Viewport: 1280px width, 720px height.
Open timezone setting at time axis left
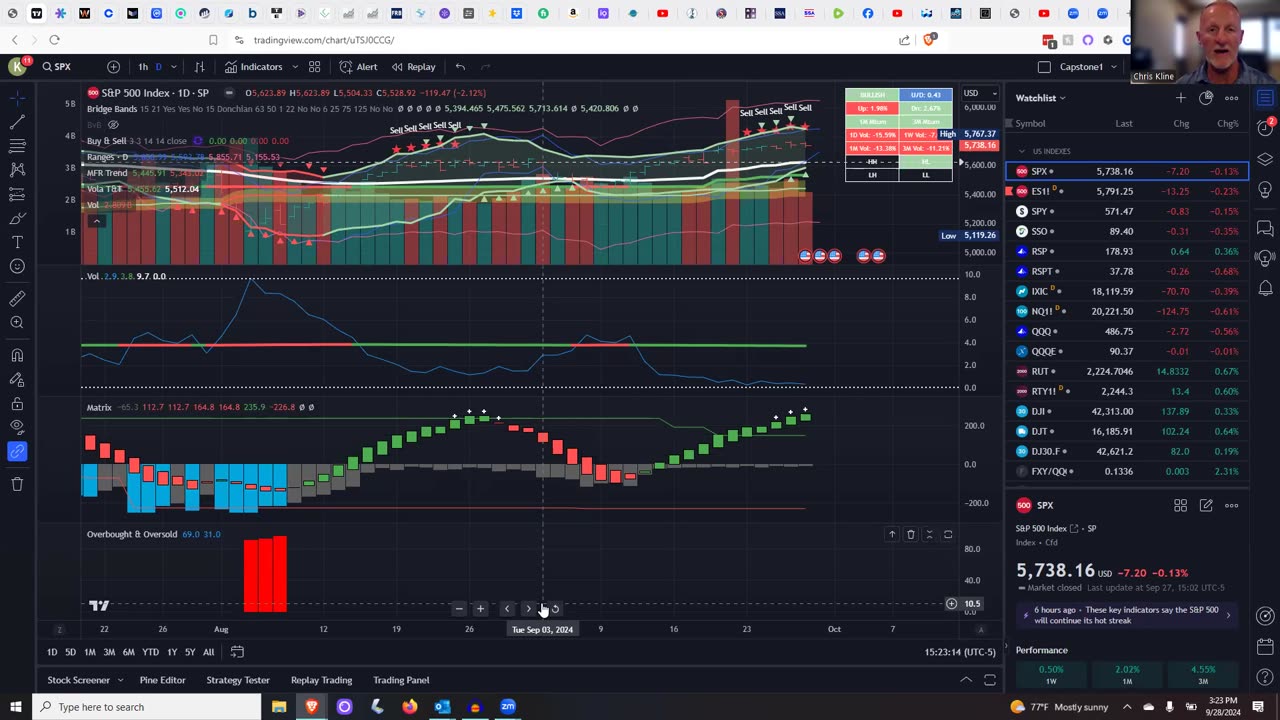[x=59, y=629]
